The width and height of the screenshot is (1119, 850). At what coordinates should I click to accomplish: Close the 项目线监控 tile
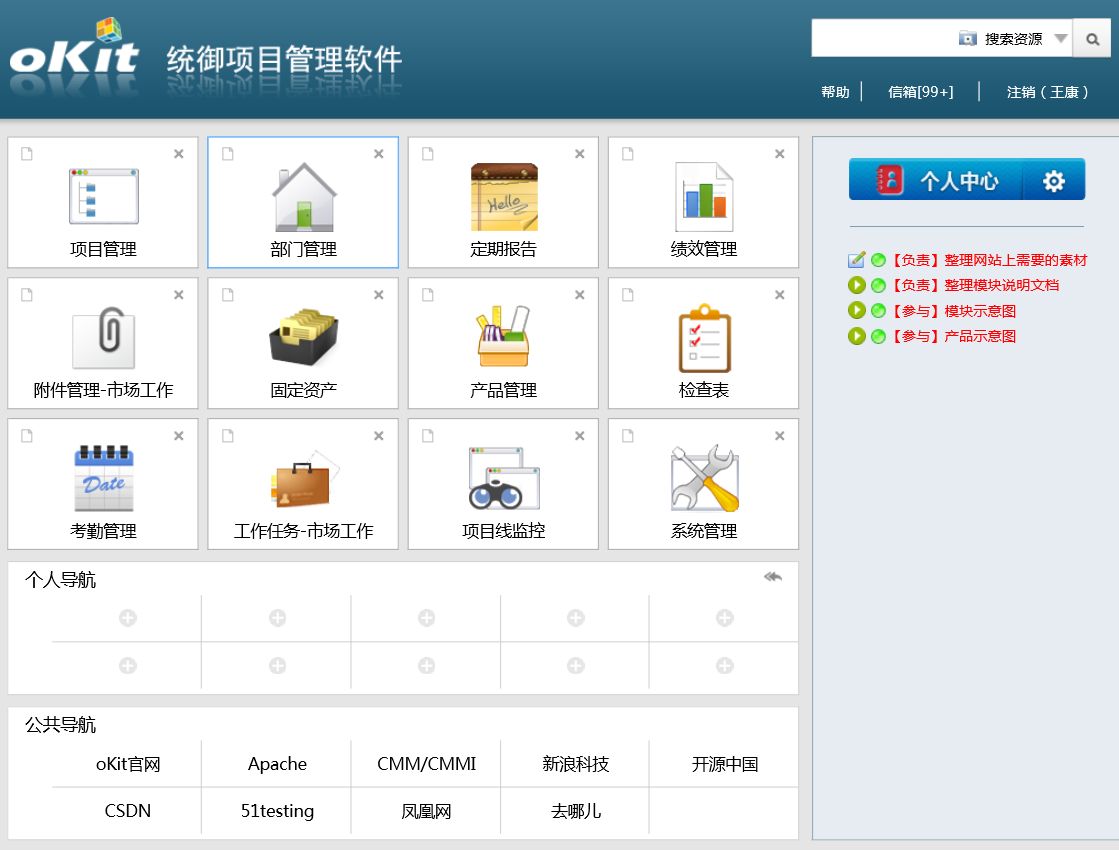pyautogui.click(x=579, y=435)
